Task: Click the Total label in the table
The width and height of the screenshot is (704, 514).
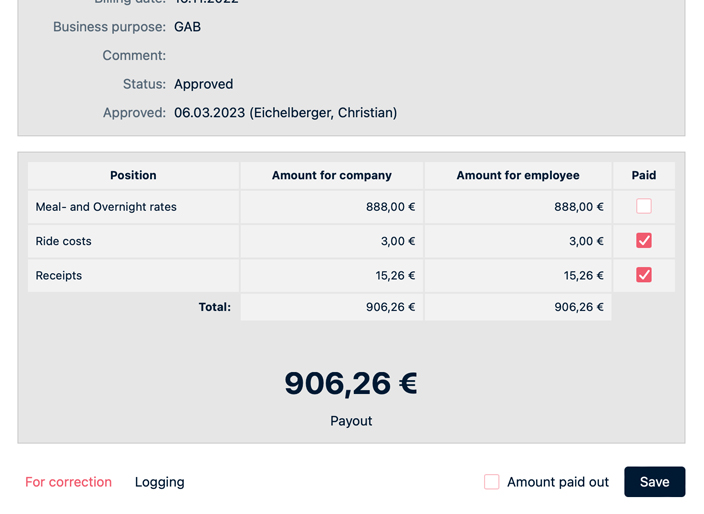Action: tap(214, 307)
